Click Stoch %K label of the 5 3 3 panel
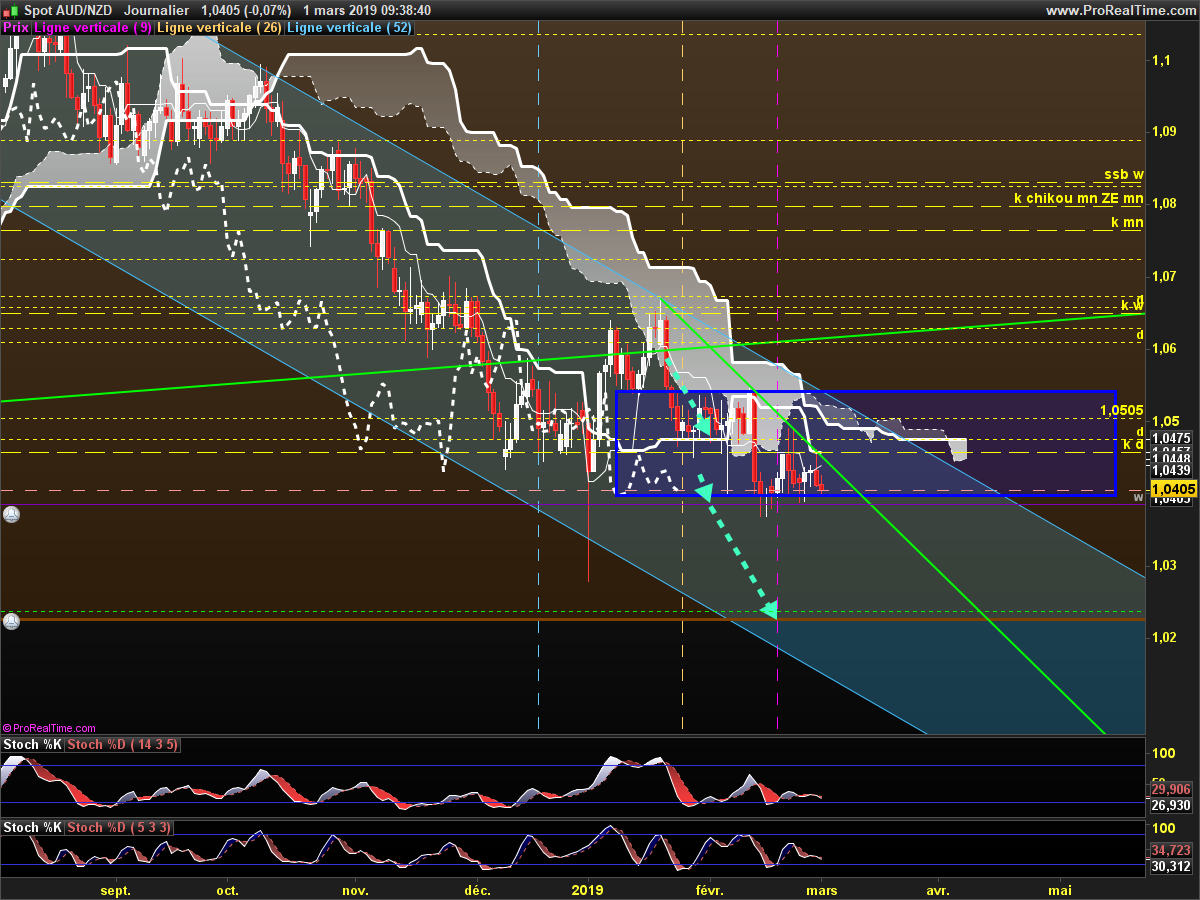The image size is (1200, 900). (31, 827)
